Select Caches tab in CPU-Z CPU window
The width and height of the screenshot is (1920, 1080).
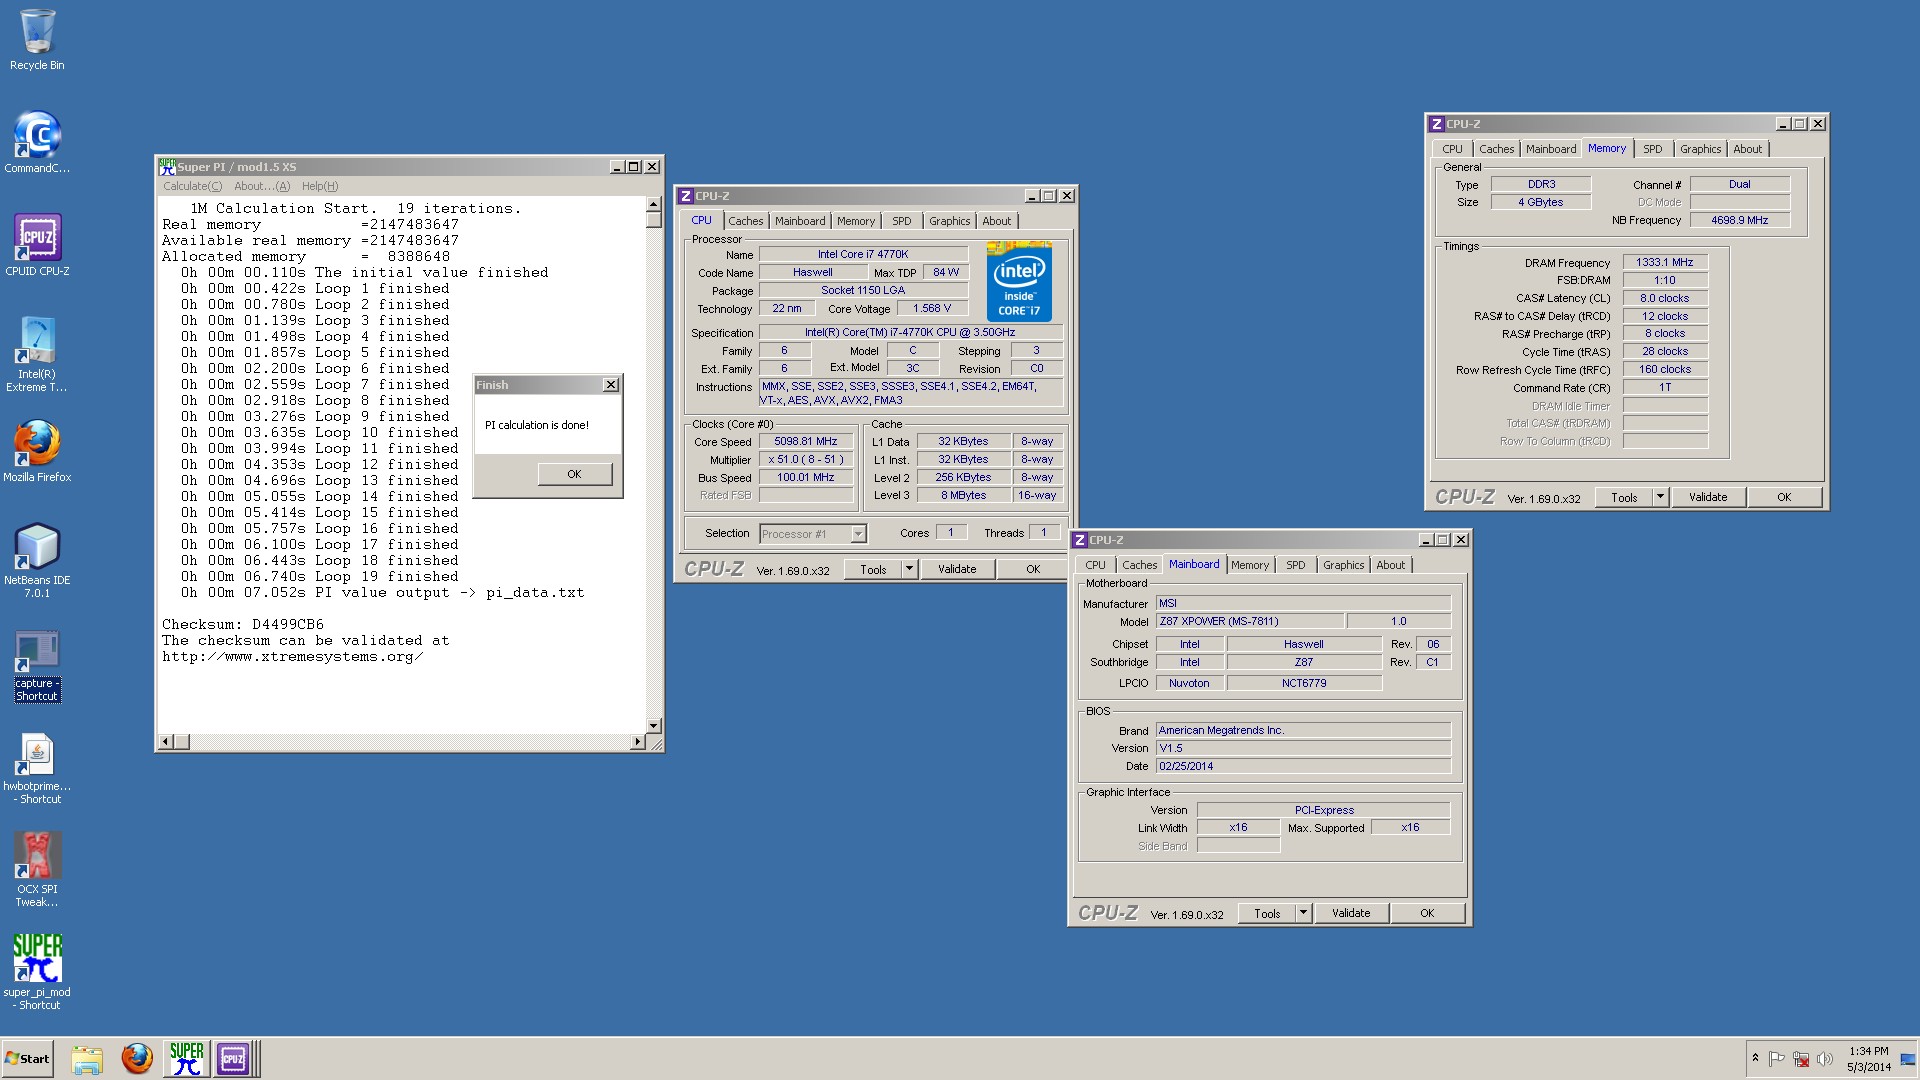(745, 221)
